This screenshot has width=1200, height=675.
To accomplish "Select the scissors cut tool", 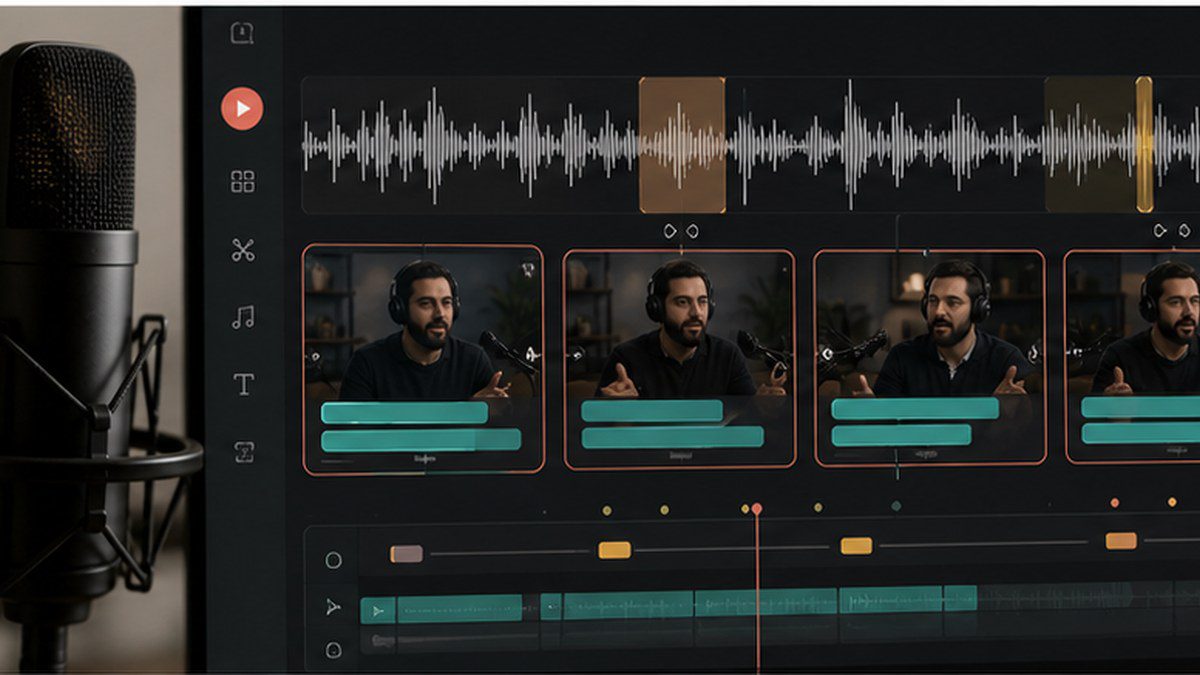I will click(x=243, y=250).
